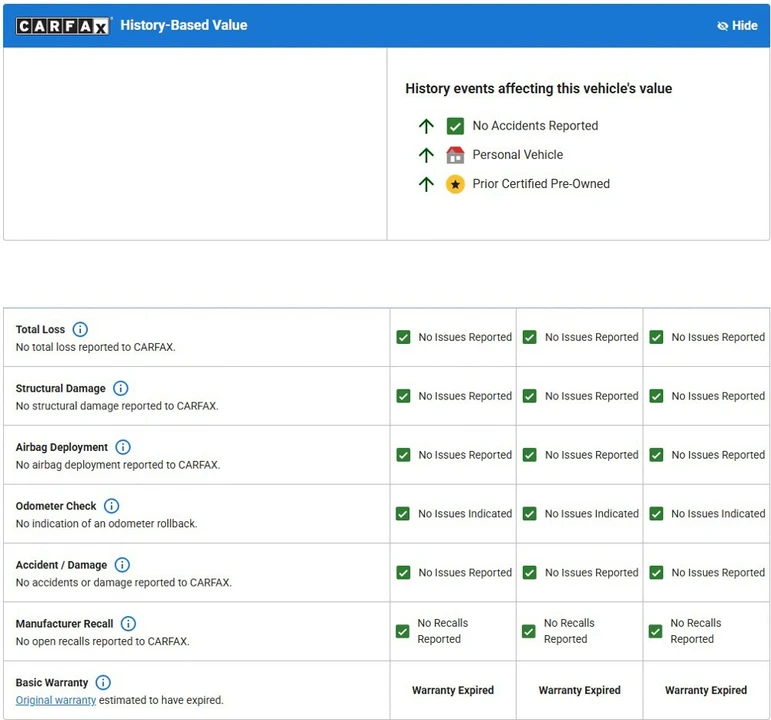This screenshot has height=720, width=771.
Task: Click the 'Basic Warranty' row title
Action: coord(52,683)
